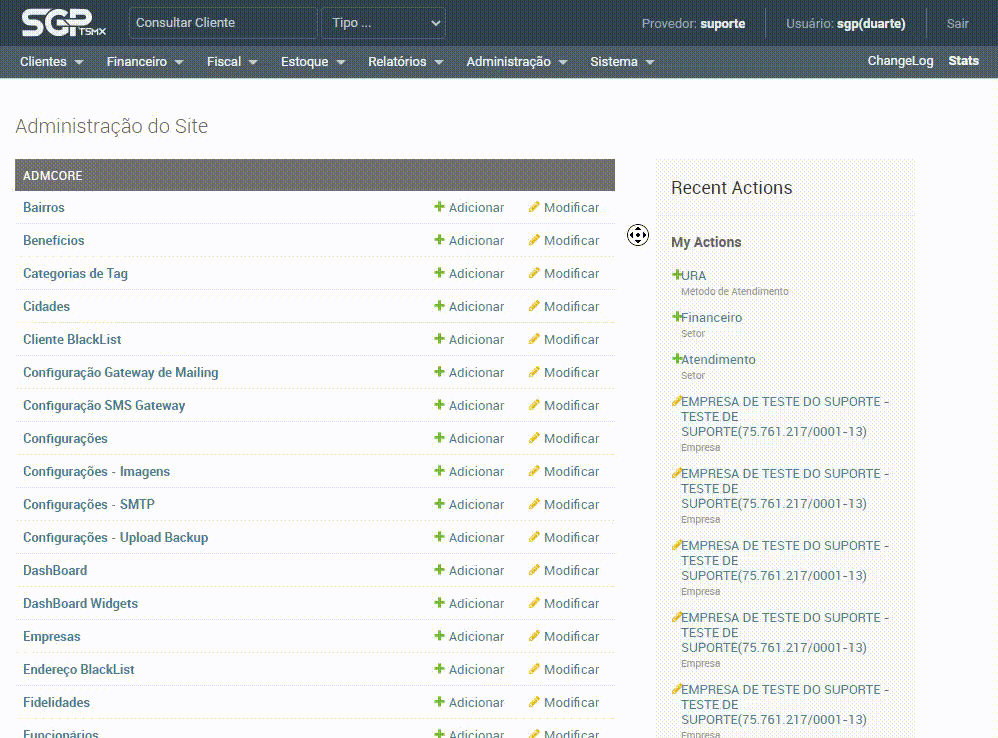The height and width of the screenshot is (738, 998).
Task: Click the plus icon for Cidades row
Action: coord(439,306)
